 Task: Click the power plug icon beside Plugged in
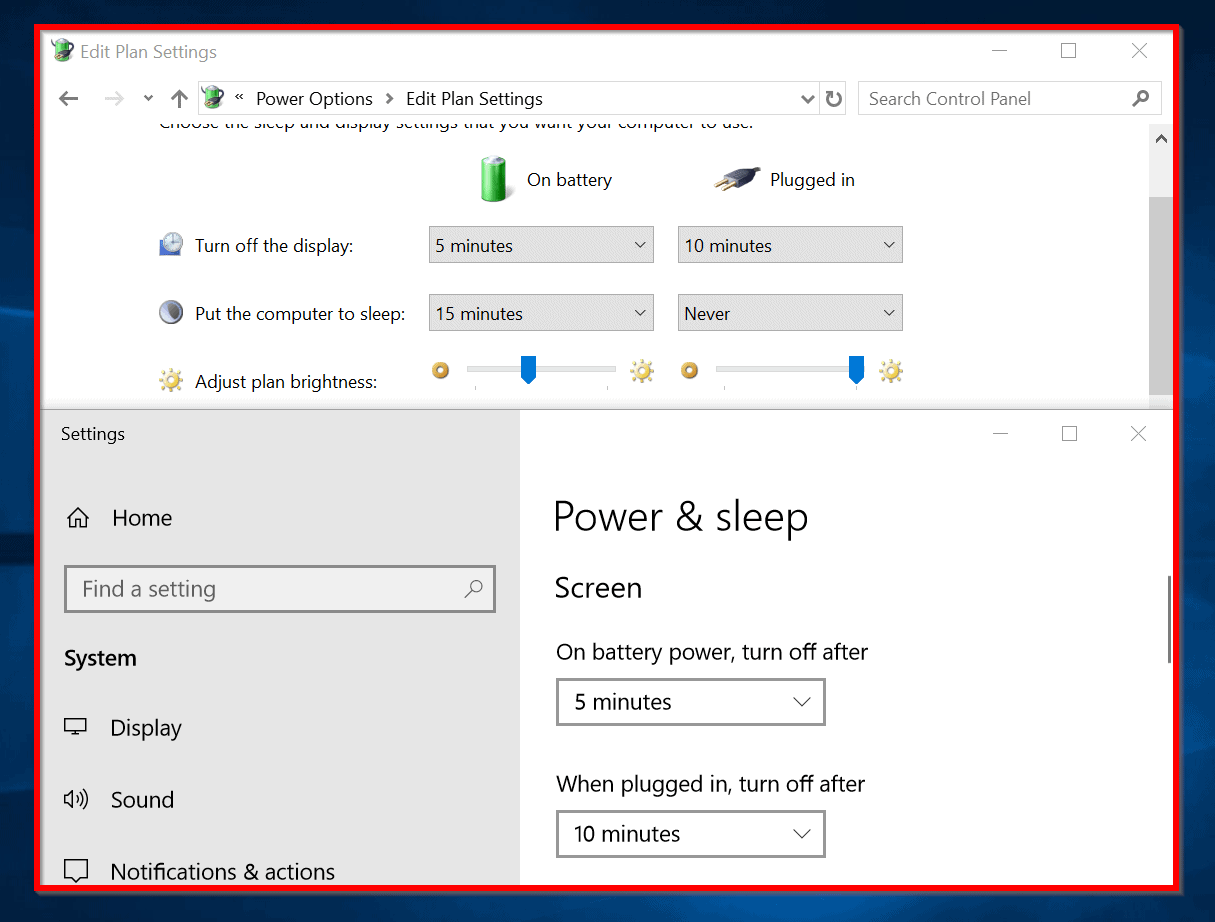tap(736, 178)
